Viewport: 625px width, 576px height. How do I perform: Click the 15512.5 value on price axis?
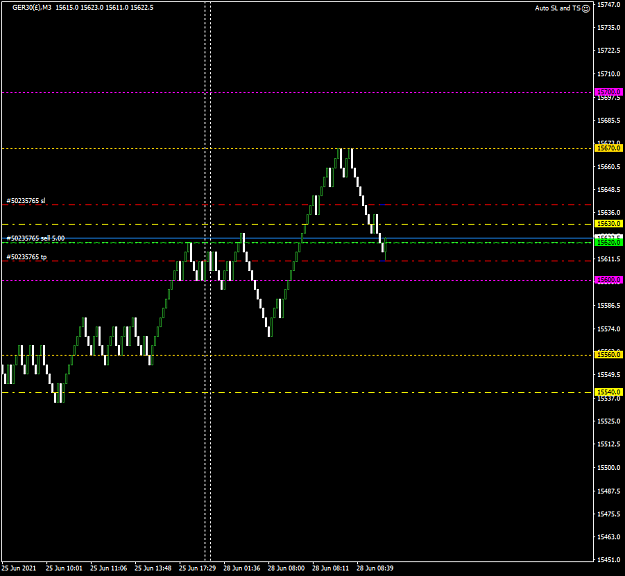click(x=608, y=444)
